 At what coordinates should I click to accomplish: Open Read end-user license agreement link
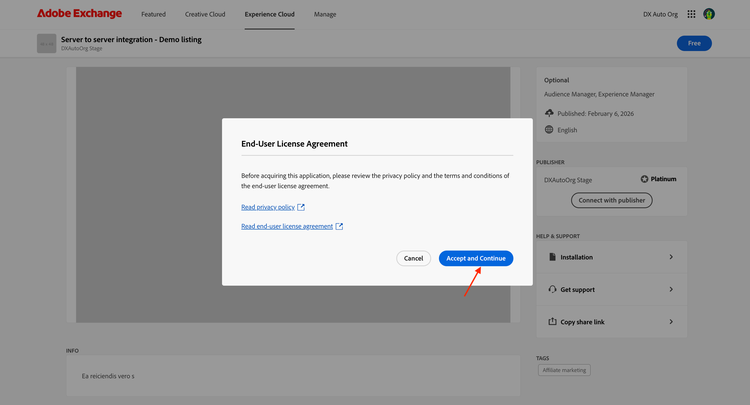click(287, 226)
